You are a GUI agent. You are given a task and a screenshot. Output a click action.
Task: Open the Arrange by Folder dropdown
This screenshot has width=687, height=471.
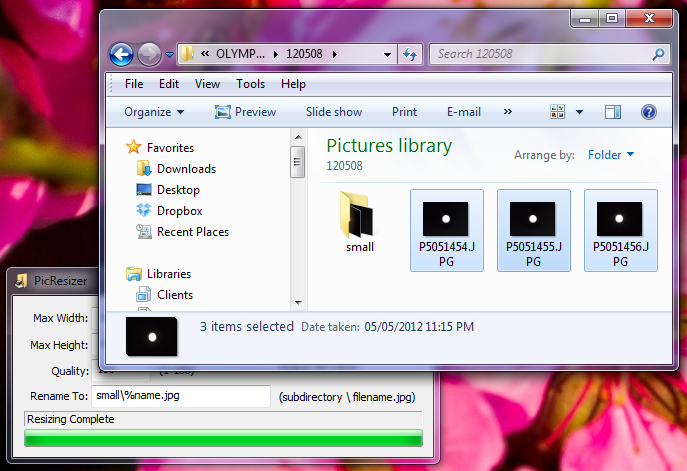click(611, 155)
